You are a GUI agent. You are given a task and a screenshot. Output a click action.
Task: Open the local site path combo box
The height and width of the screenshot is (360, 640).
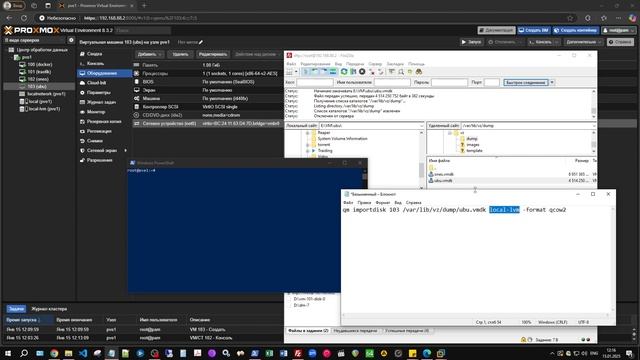[x=372, y=126]
